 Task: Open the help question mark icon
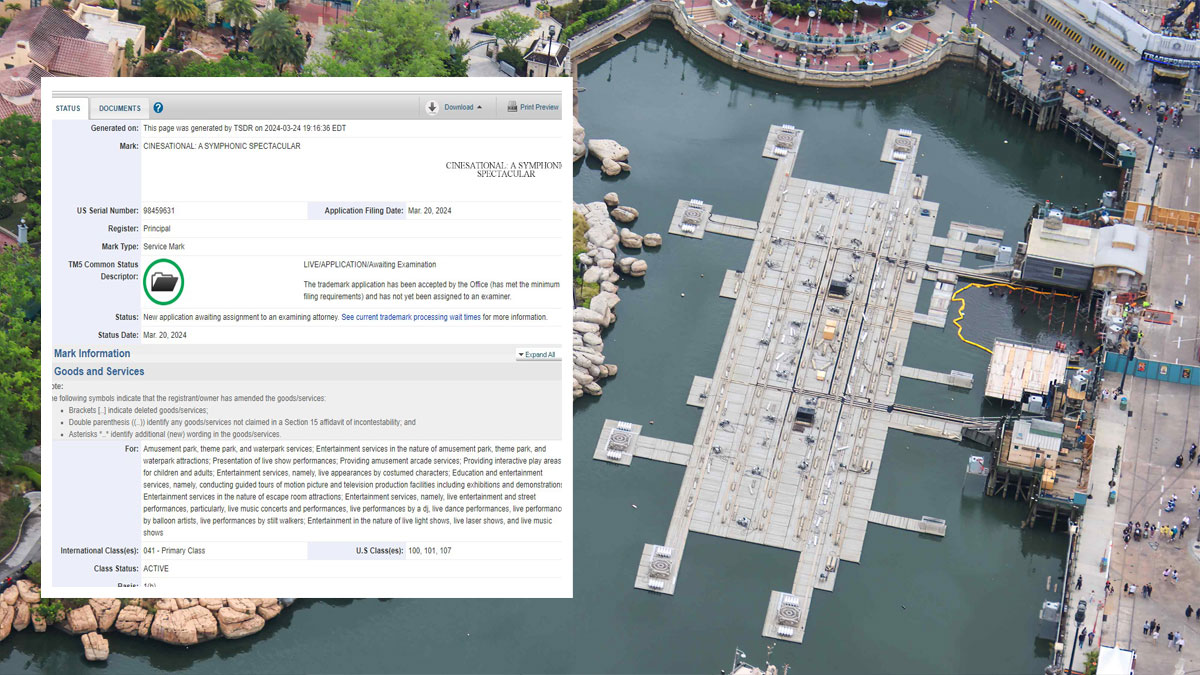click(158, 108)
